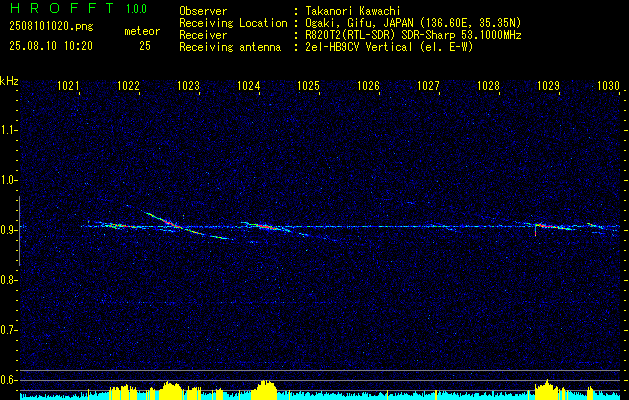
Task: Click the meteor echo trace just after 1024
Action: point(265,227)
